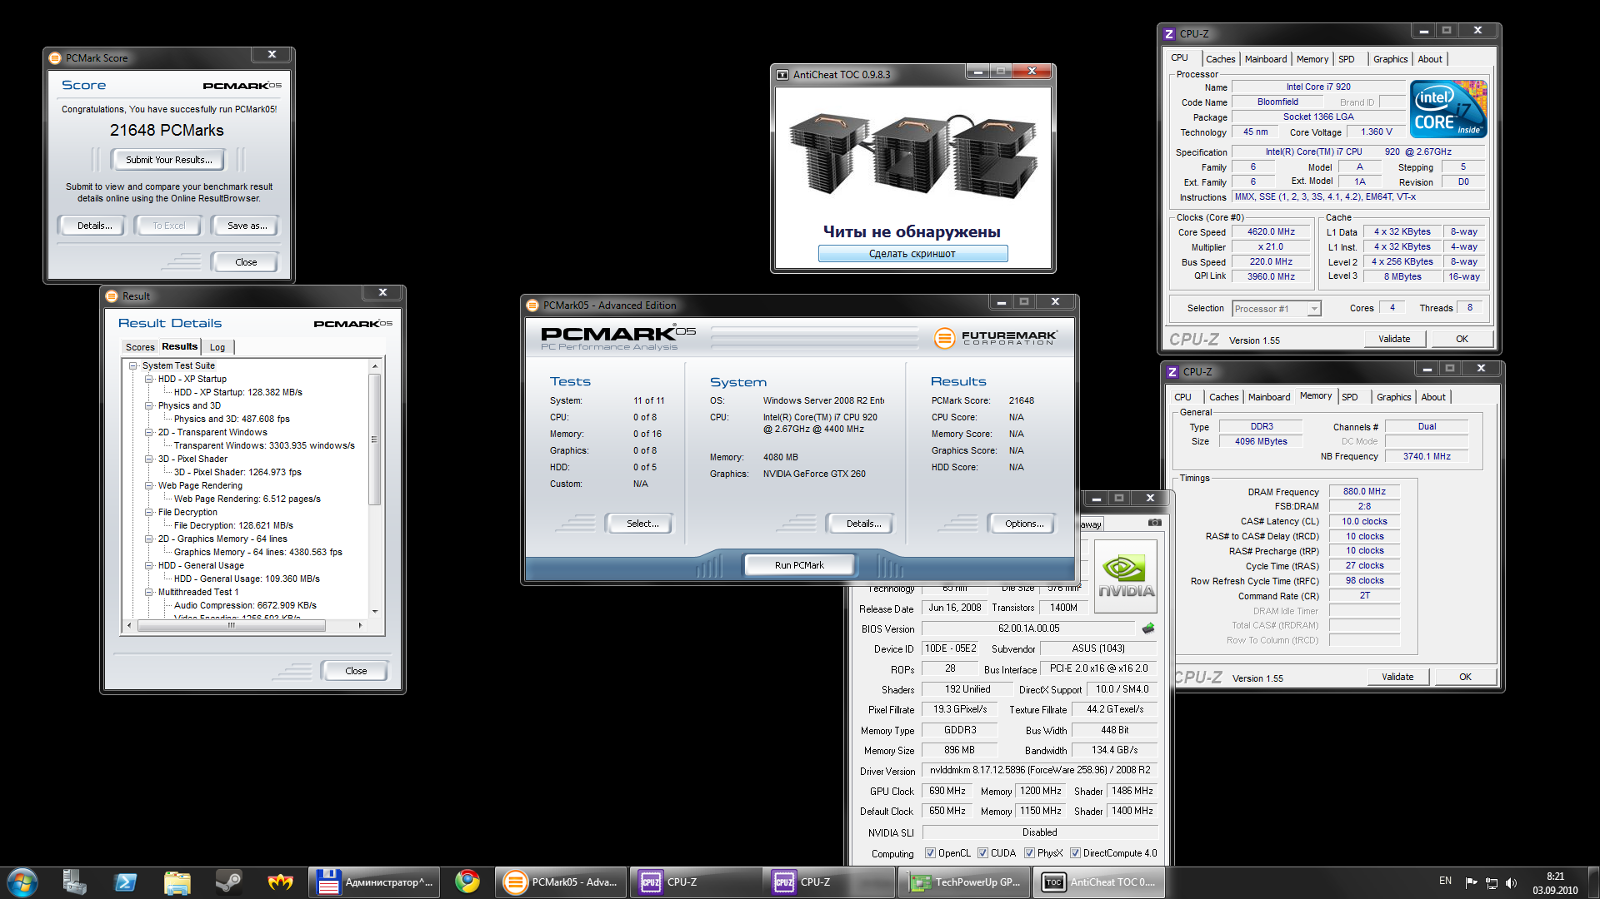The image size is (1600, 899).
Task: Click the GPU-Z BIOS Version field
Action: point(1029,629)
